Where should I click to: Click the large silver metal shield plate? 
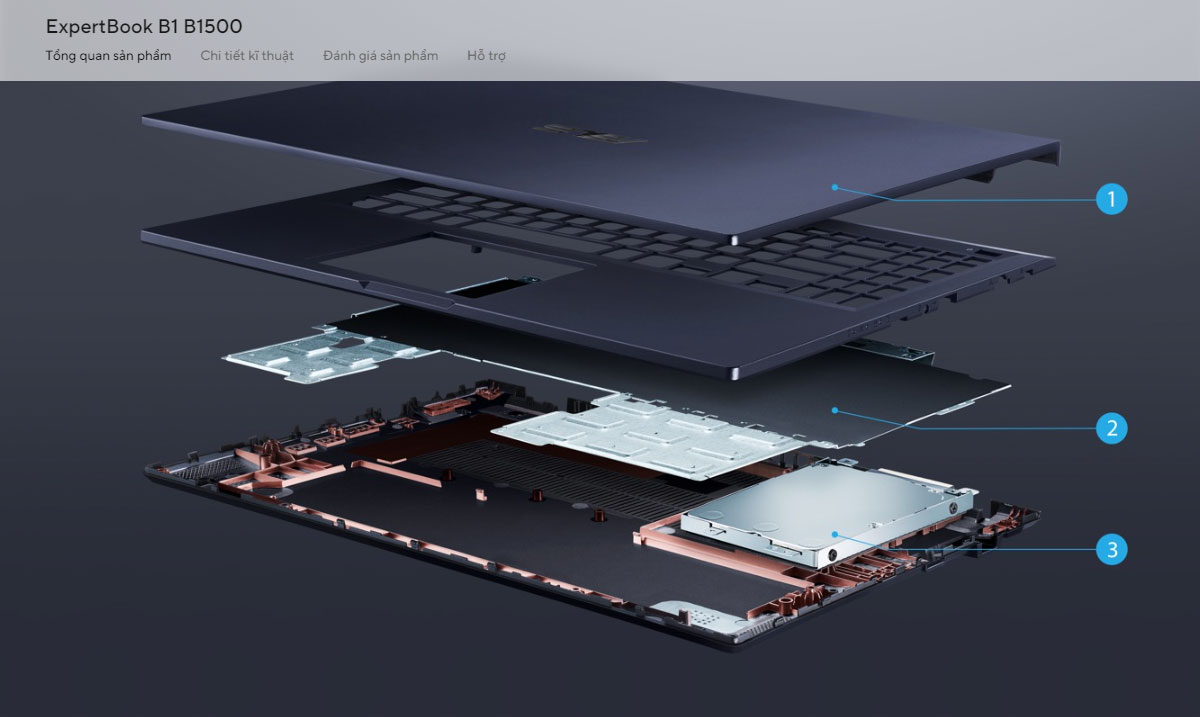pyautogui.click(x=640, y=432)
